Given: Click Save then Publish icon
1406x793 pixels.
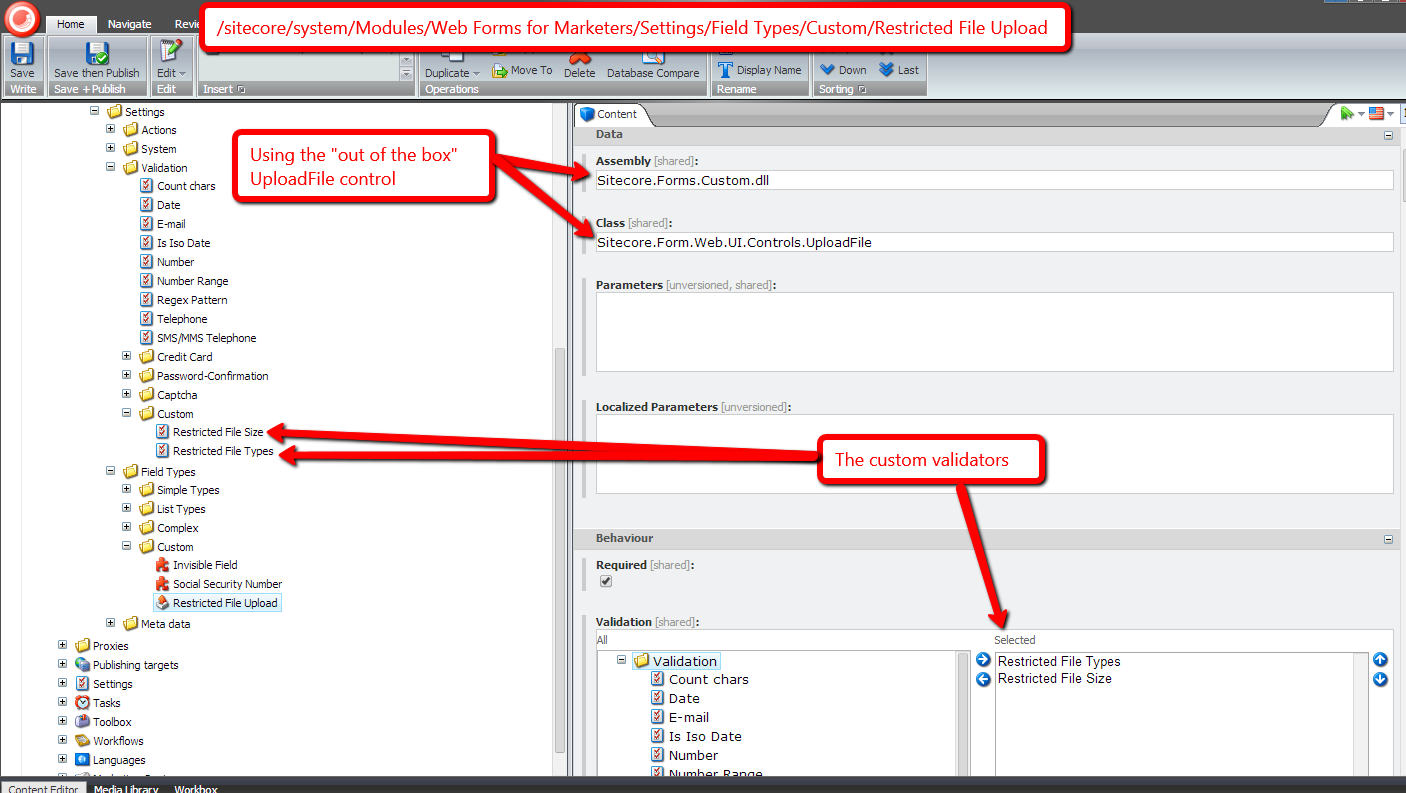Looking at the screenshot, I should tap(97, 54).
